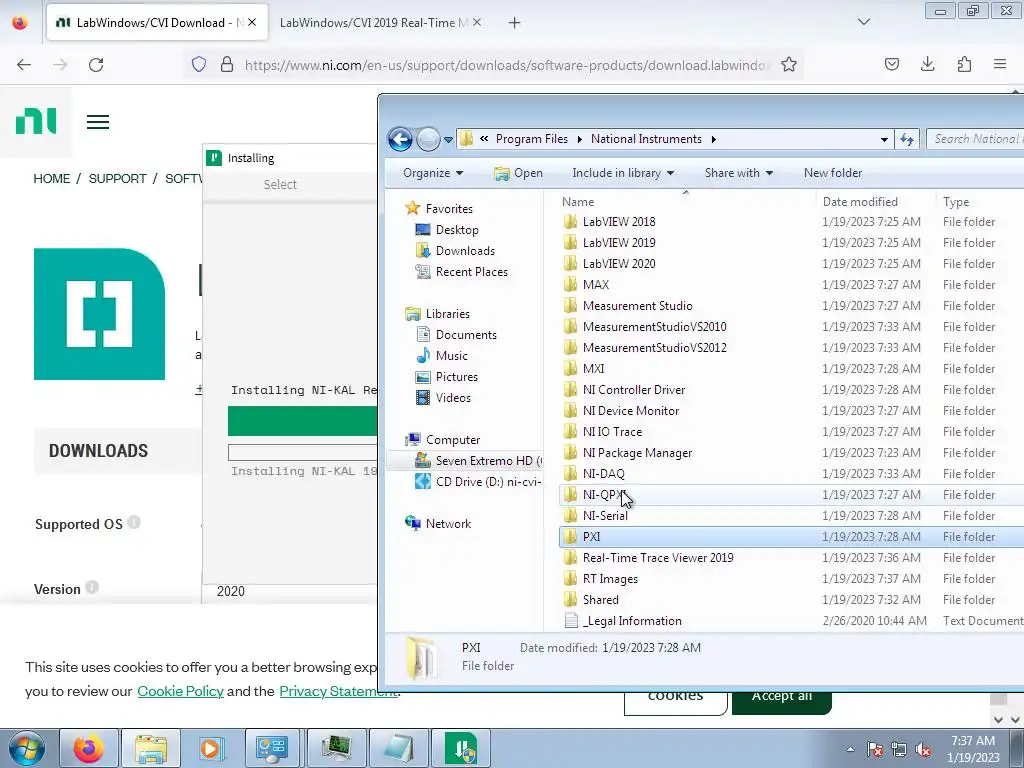Click the tracking protection shield icon
Viewport: 1024px width, 768px height.
point(199,65)
